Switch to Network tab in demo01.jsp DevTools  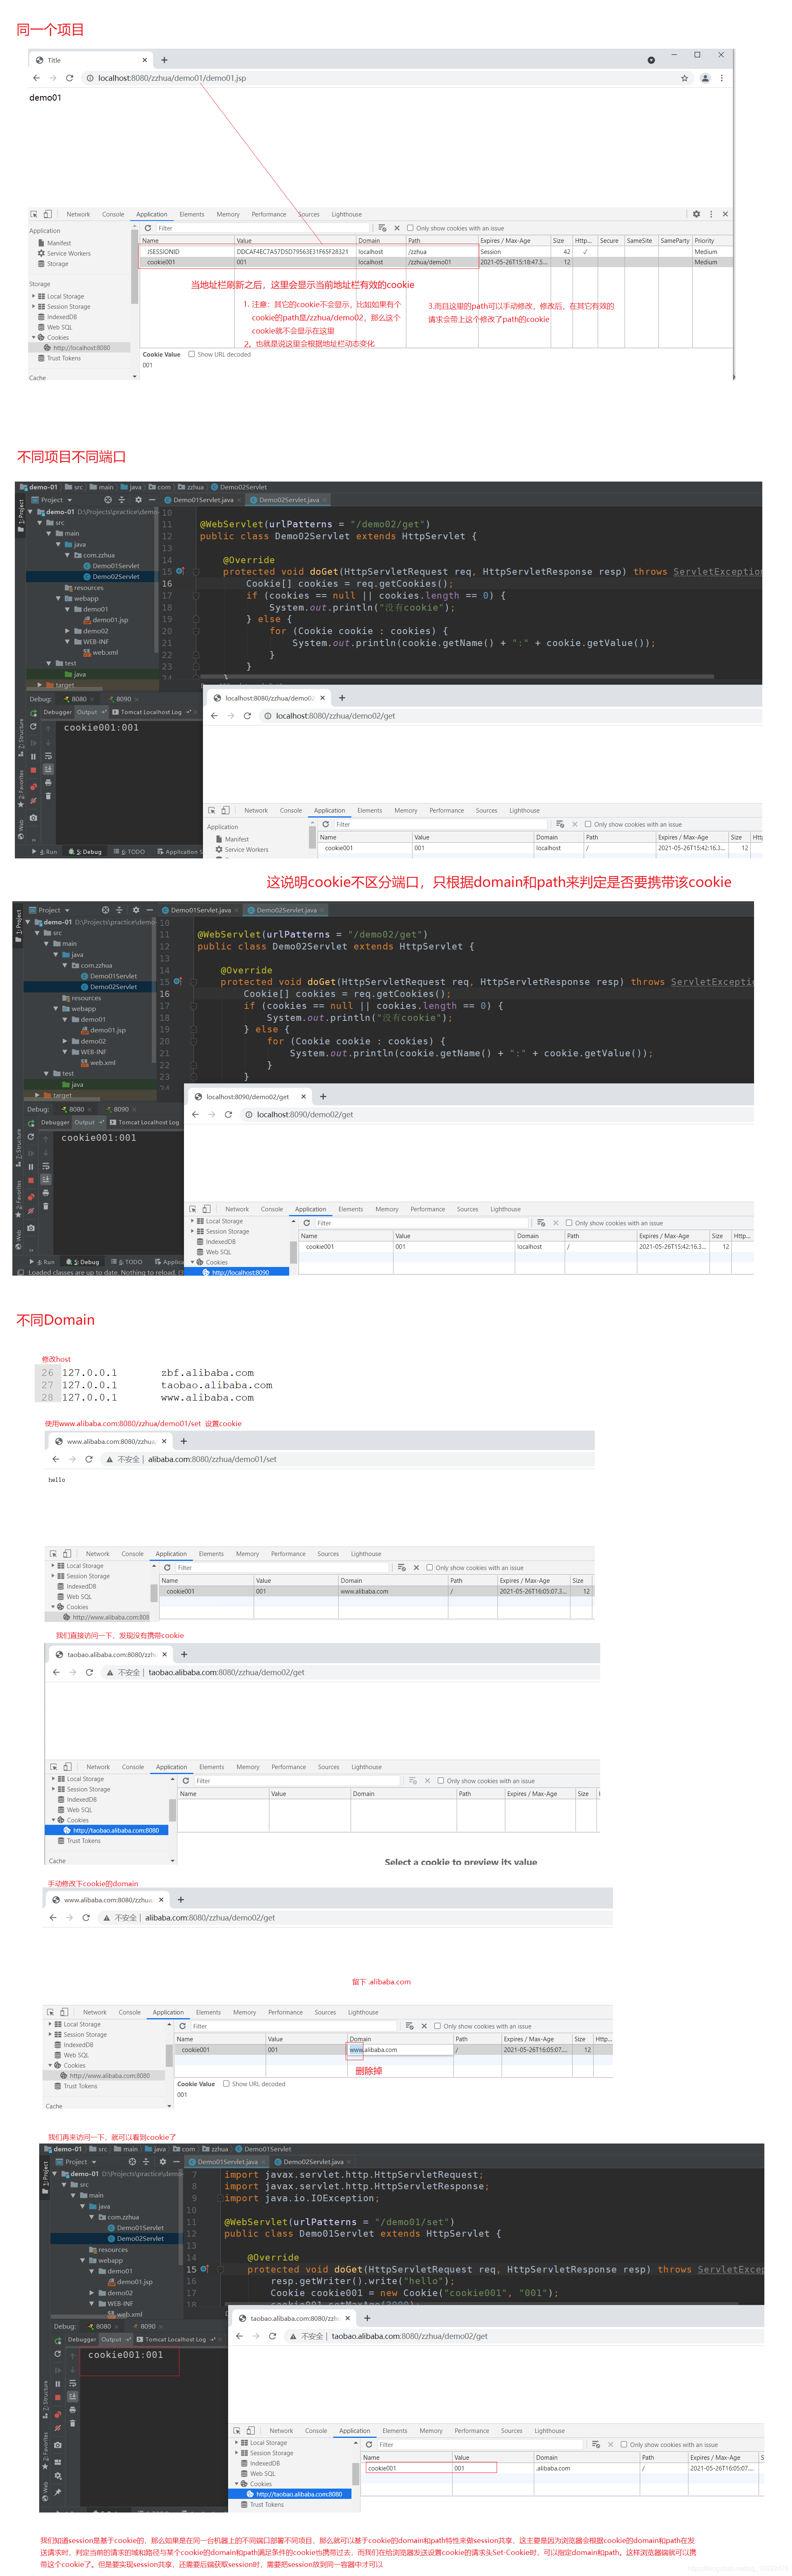78,214
